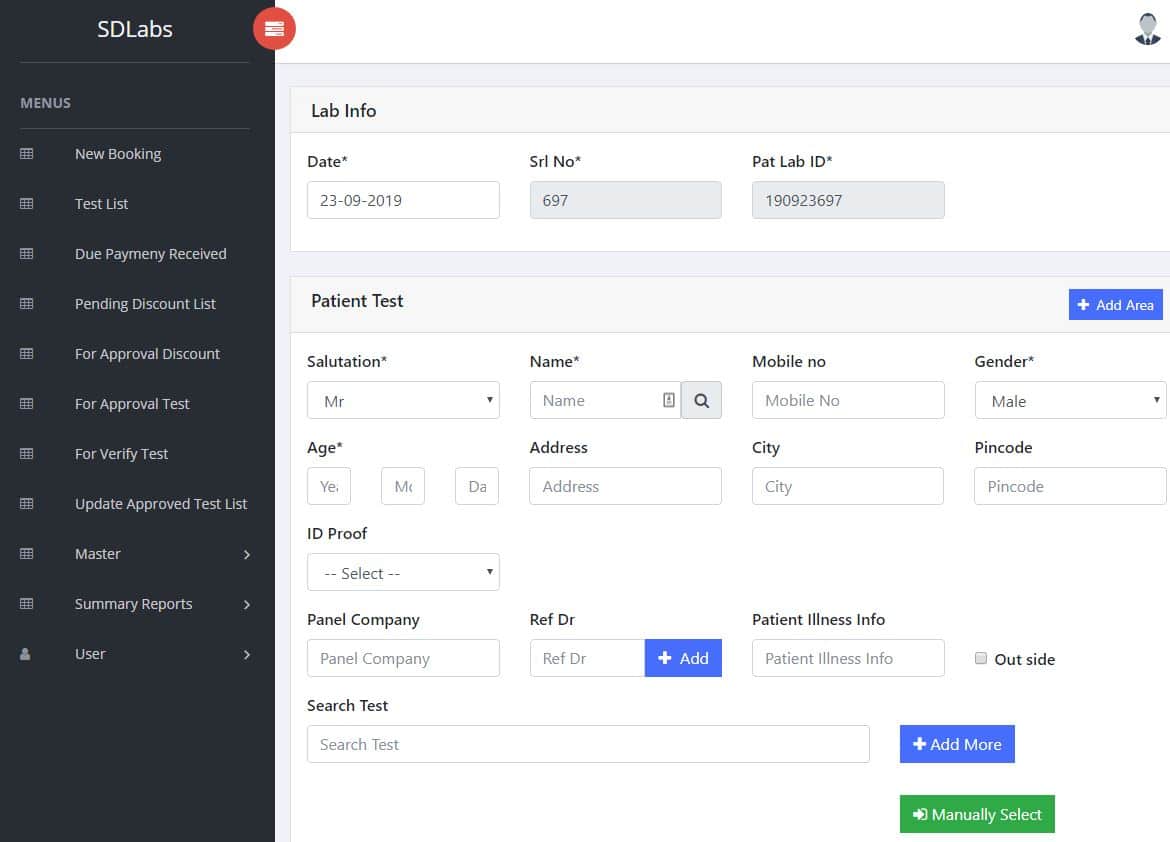Viewport: 1170px width, 842px height.
Task: Click the grid icon beside Test List
Action: point(27,204)
